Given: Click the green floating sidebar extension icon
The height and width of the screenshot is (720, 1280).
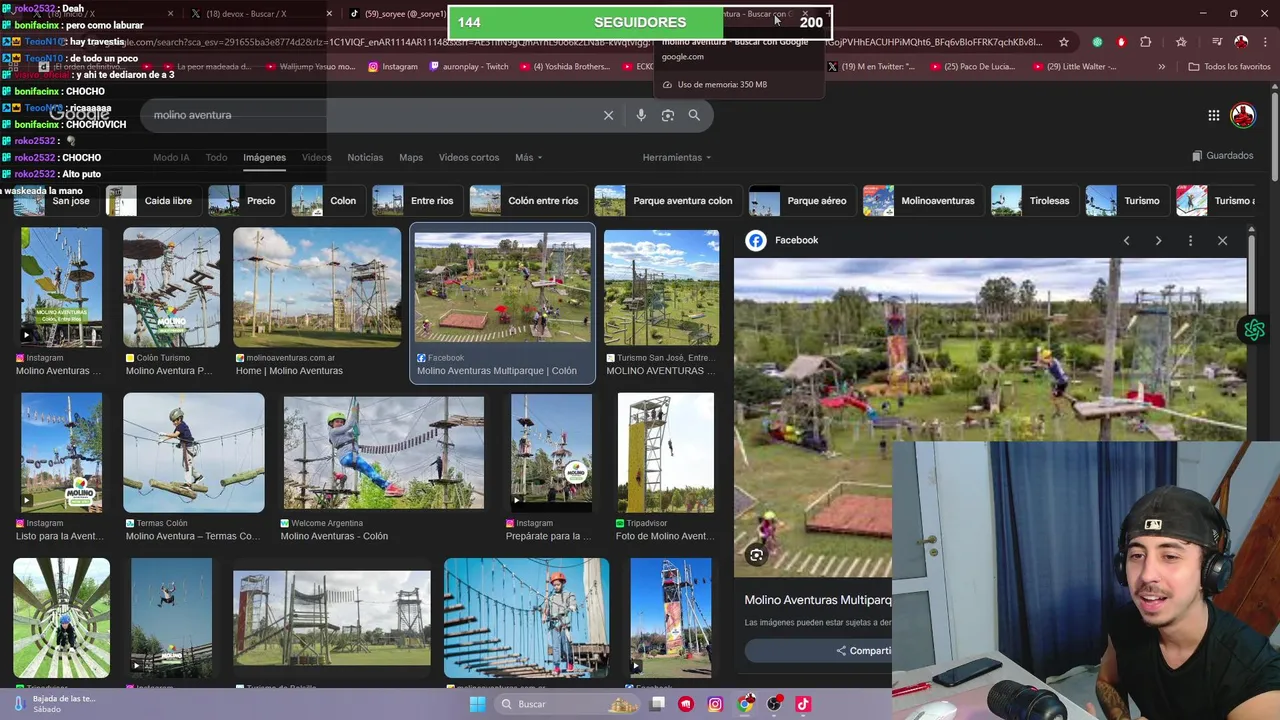Looking at the screenshot, I should [x=1255, y=330].
